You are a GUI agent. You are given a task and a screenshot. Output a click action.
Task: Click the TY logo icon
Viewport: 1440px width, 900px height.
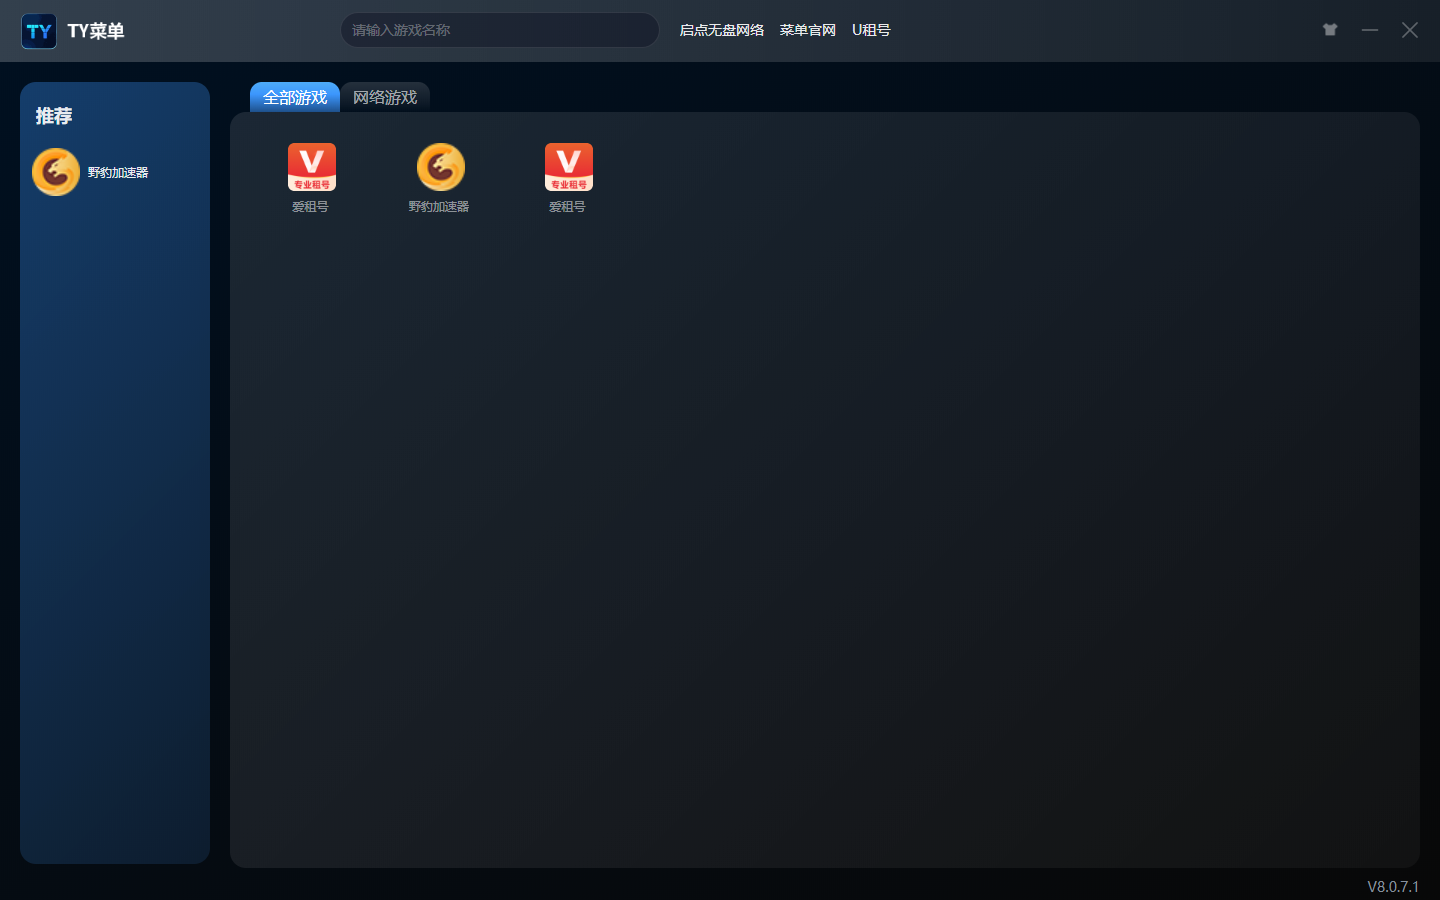[39, 31]
